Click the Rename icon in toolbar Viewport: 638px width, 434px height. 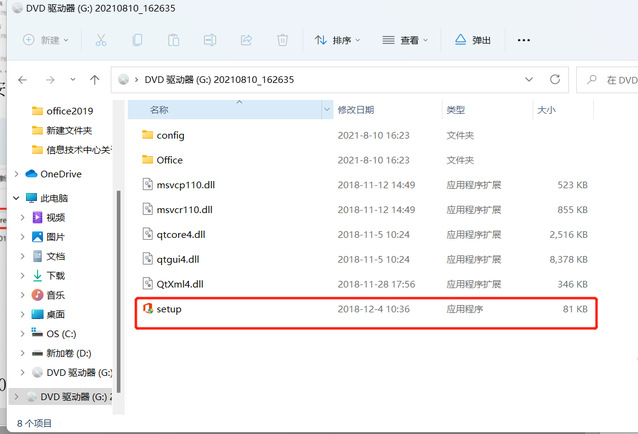pyautogui.click(x=209, y=41)
